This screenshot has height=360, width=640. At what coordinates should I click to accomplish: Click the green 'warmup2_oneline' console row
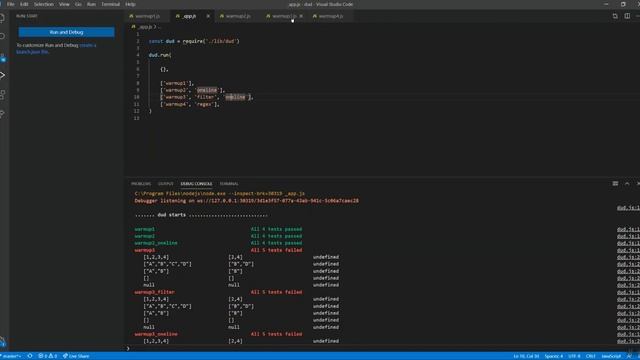pos(156,243)
